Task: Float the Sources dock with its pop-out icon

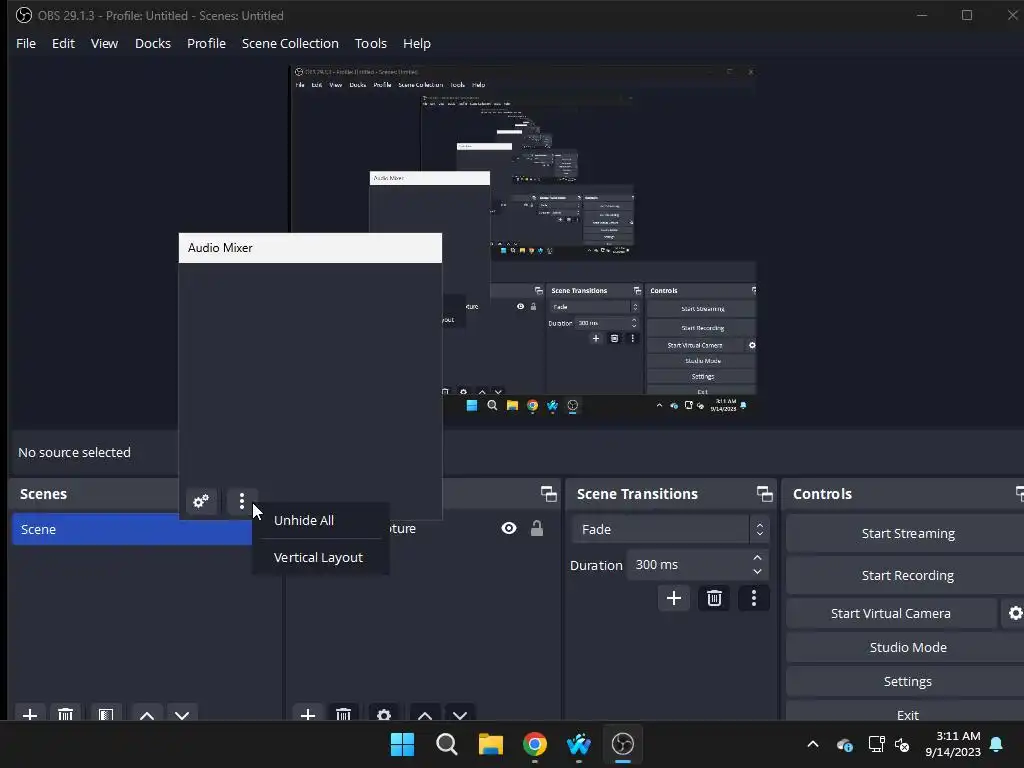Action: click(x=549, y=494)
